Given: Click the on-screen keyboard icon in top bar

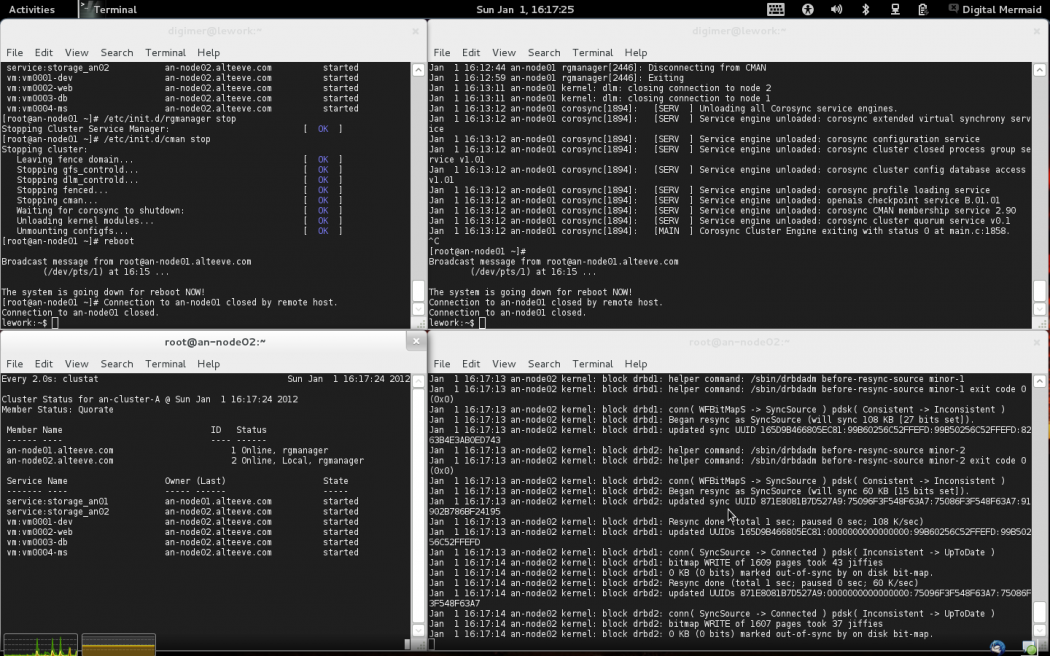Looking at the screenshot, I should point(776,9).
